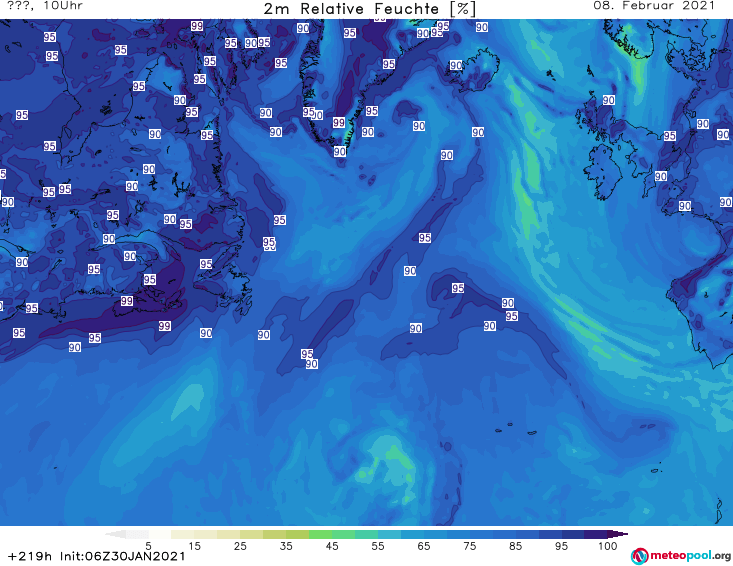The height and width of the screenshot is (566, 733).
Task: Click the round meteopool logo icon
Action: [x=639, y=556]
